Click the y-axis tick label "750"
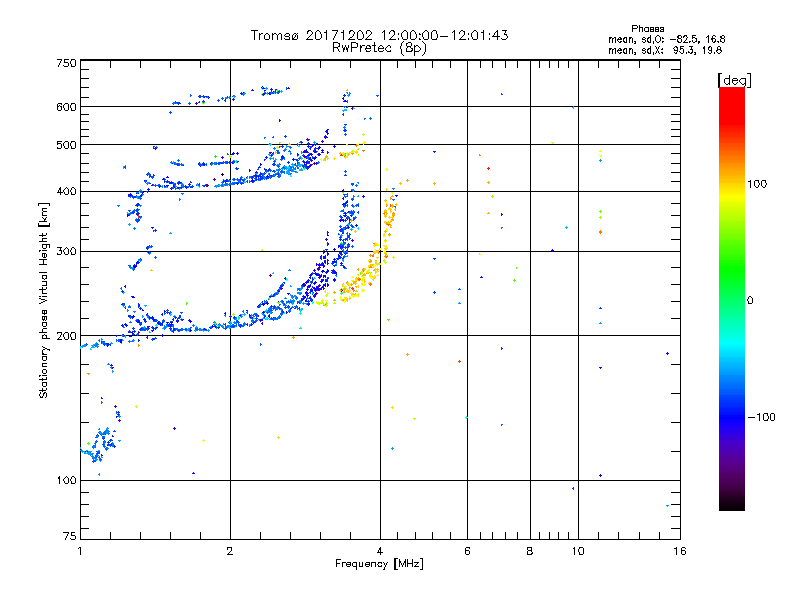The width and height of the screenshot is (800, 600). tap(66, 63)
